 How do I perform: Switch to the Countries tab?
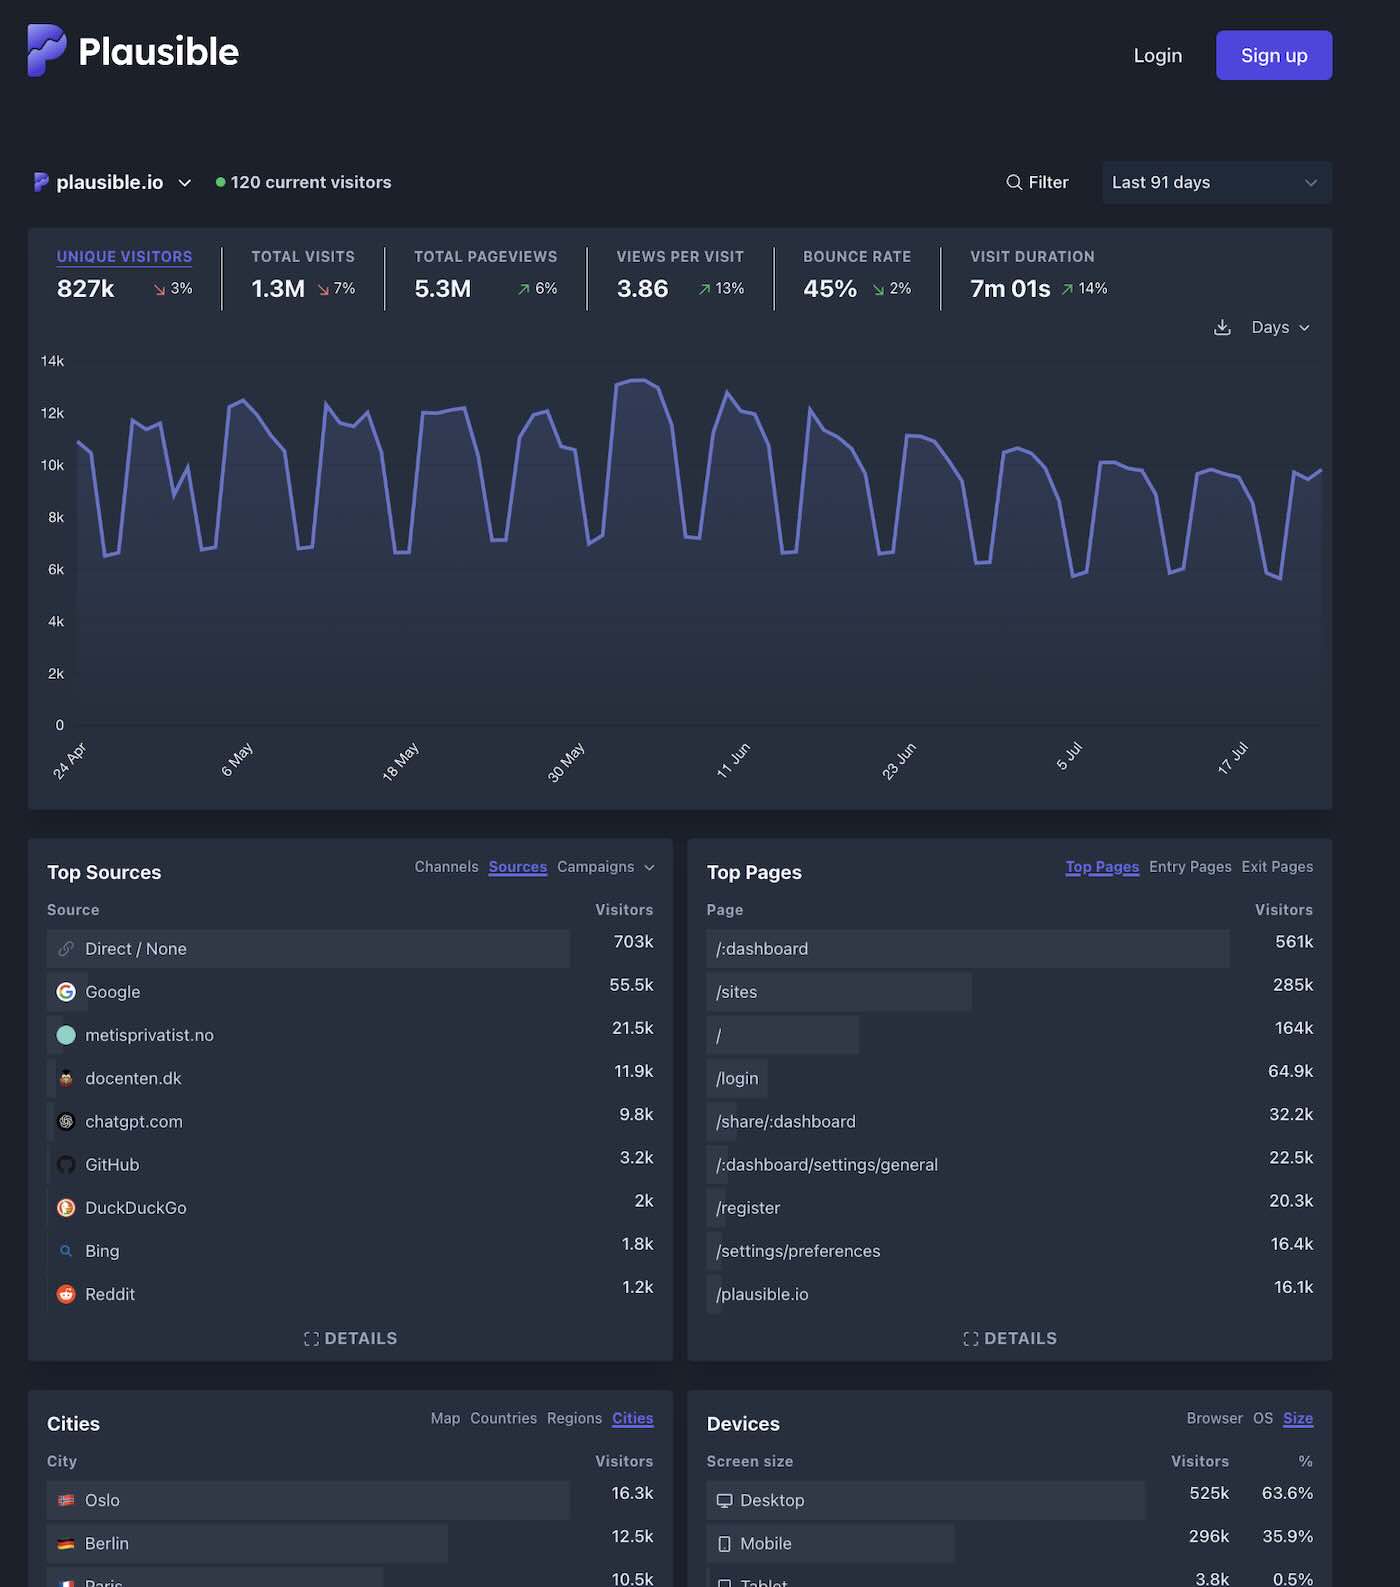click(x=503, y=1419)
